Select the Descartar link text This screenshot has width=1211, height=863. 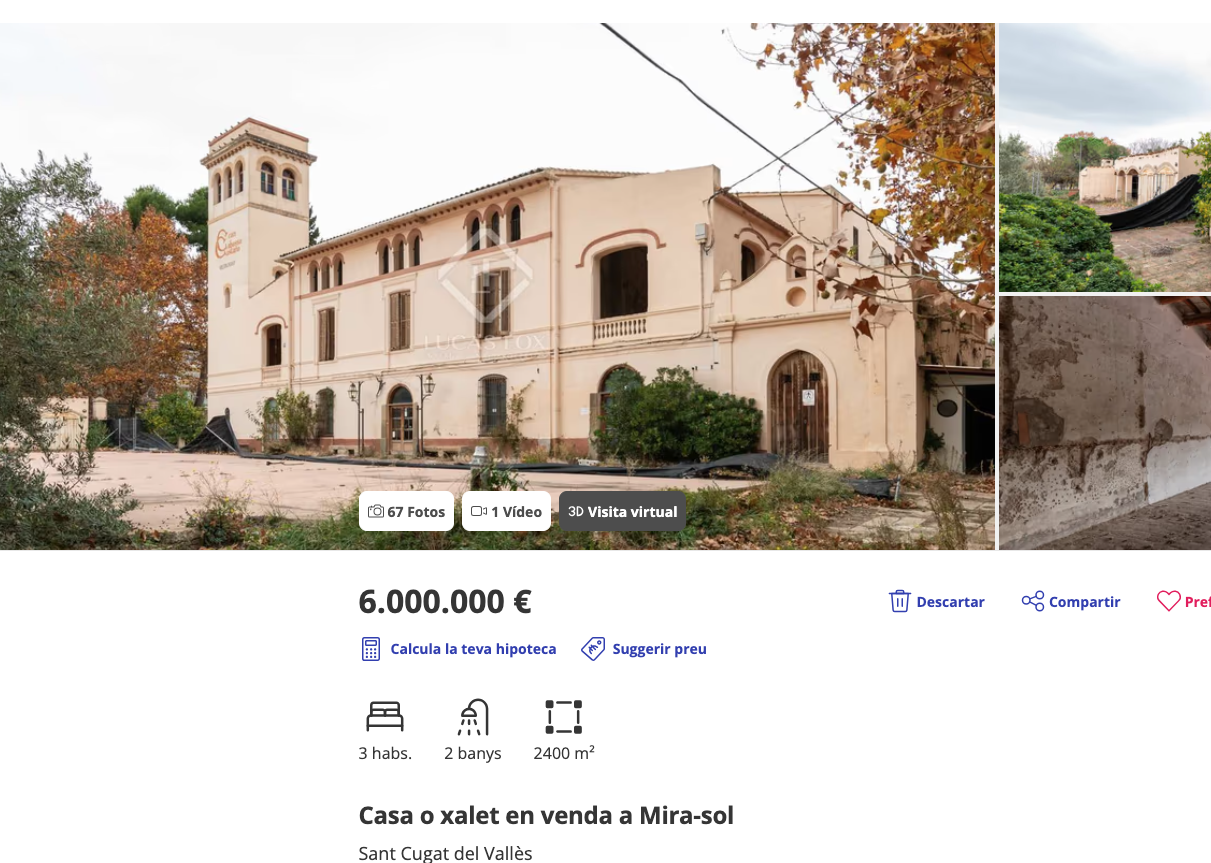(x=950, y=602)
